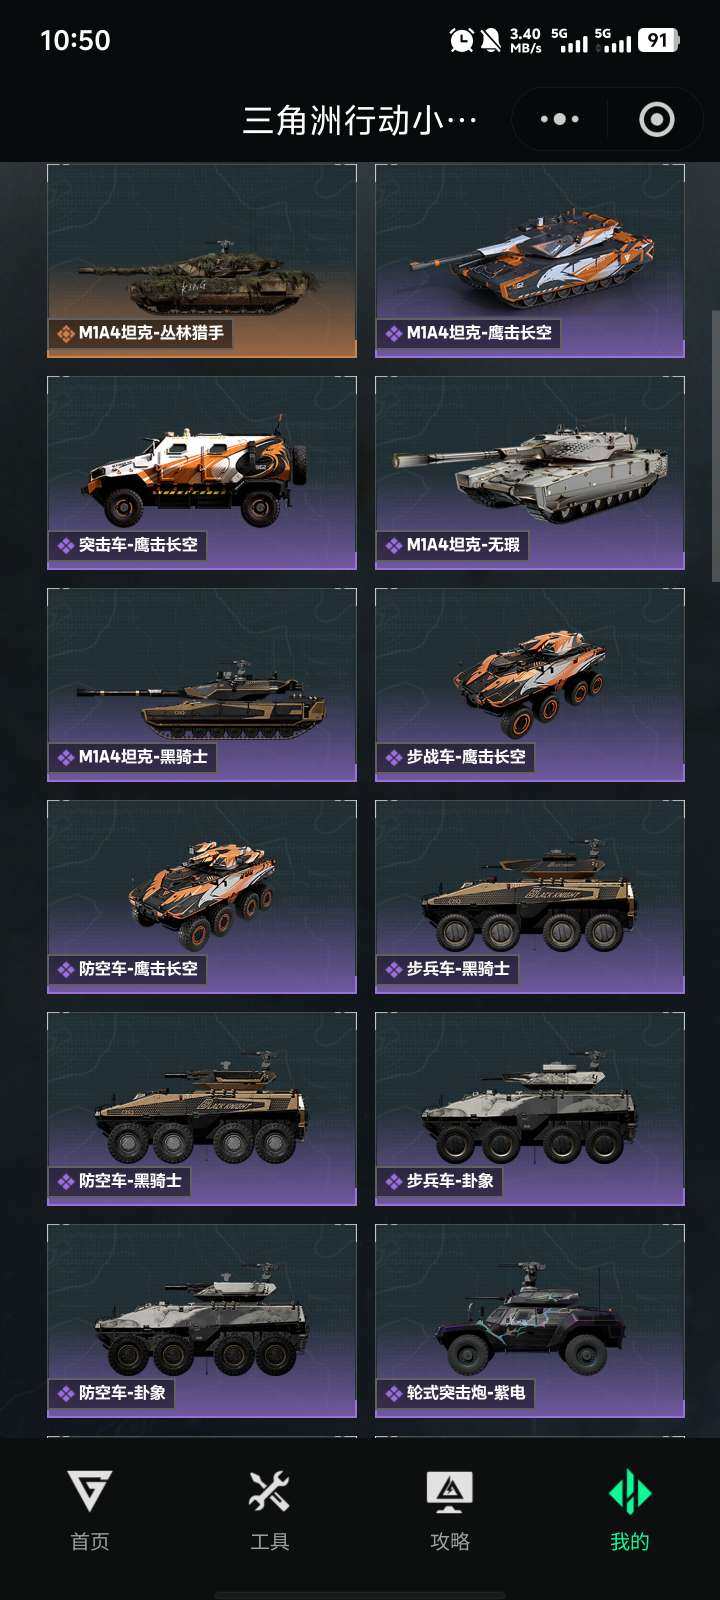This screenshot has height=1600, width=720.
Task: Open the 工具 tools tab
Action: pyautogui.click(x=269, y=1510)
